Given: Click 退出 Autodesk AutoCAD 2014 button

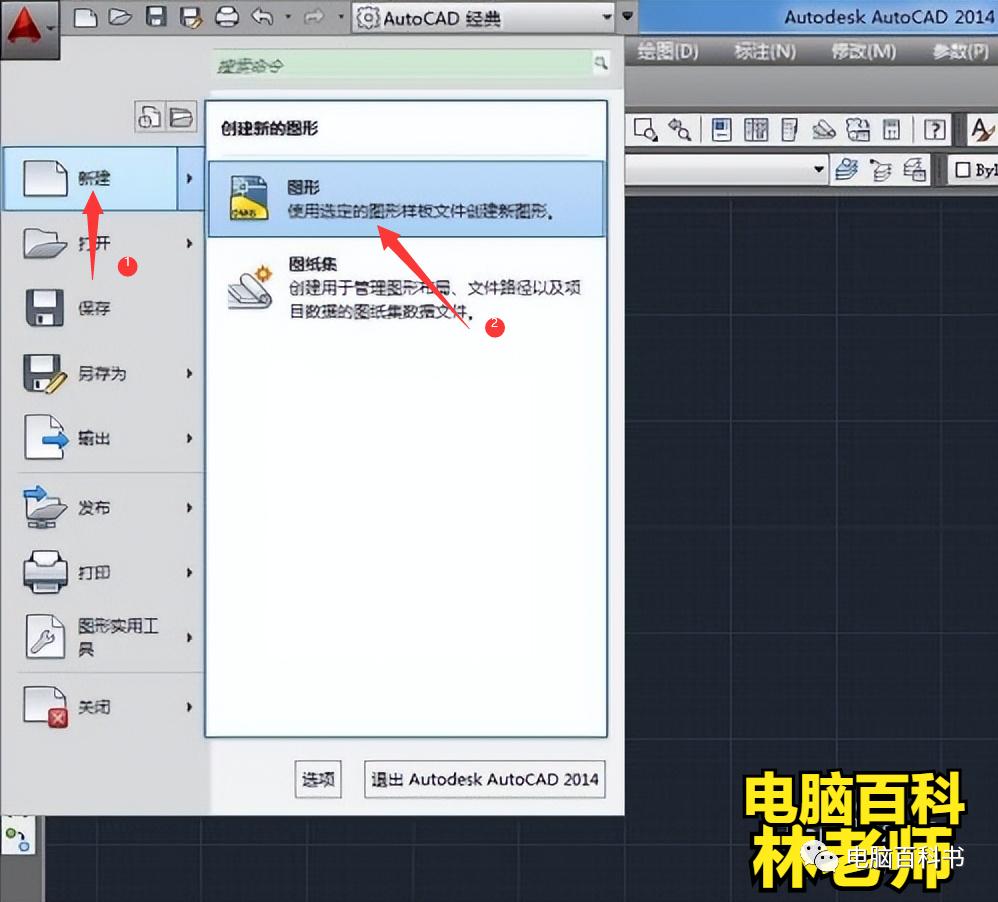Looking at the screenshot, I should pyautogui.click(x=484, y=779).
